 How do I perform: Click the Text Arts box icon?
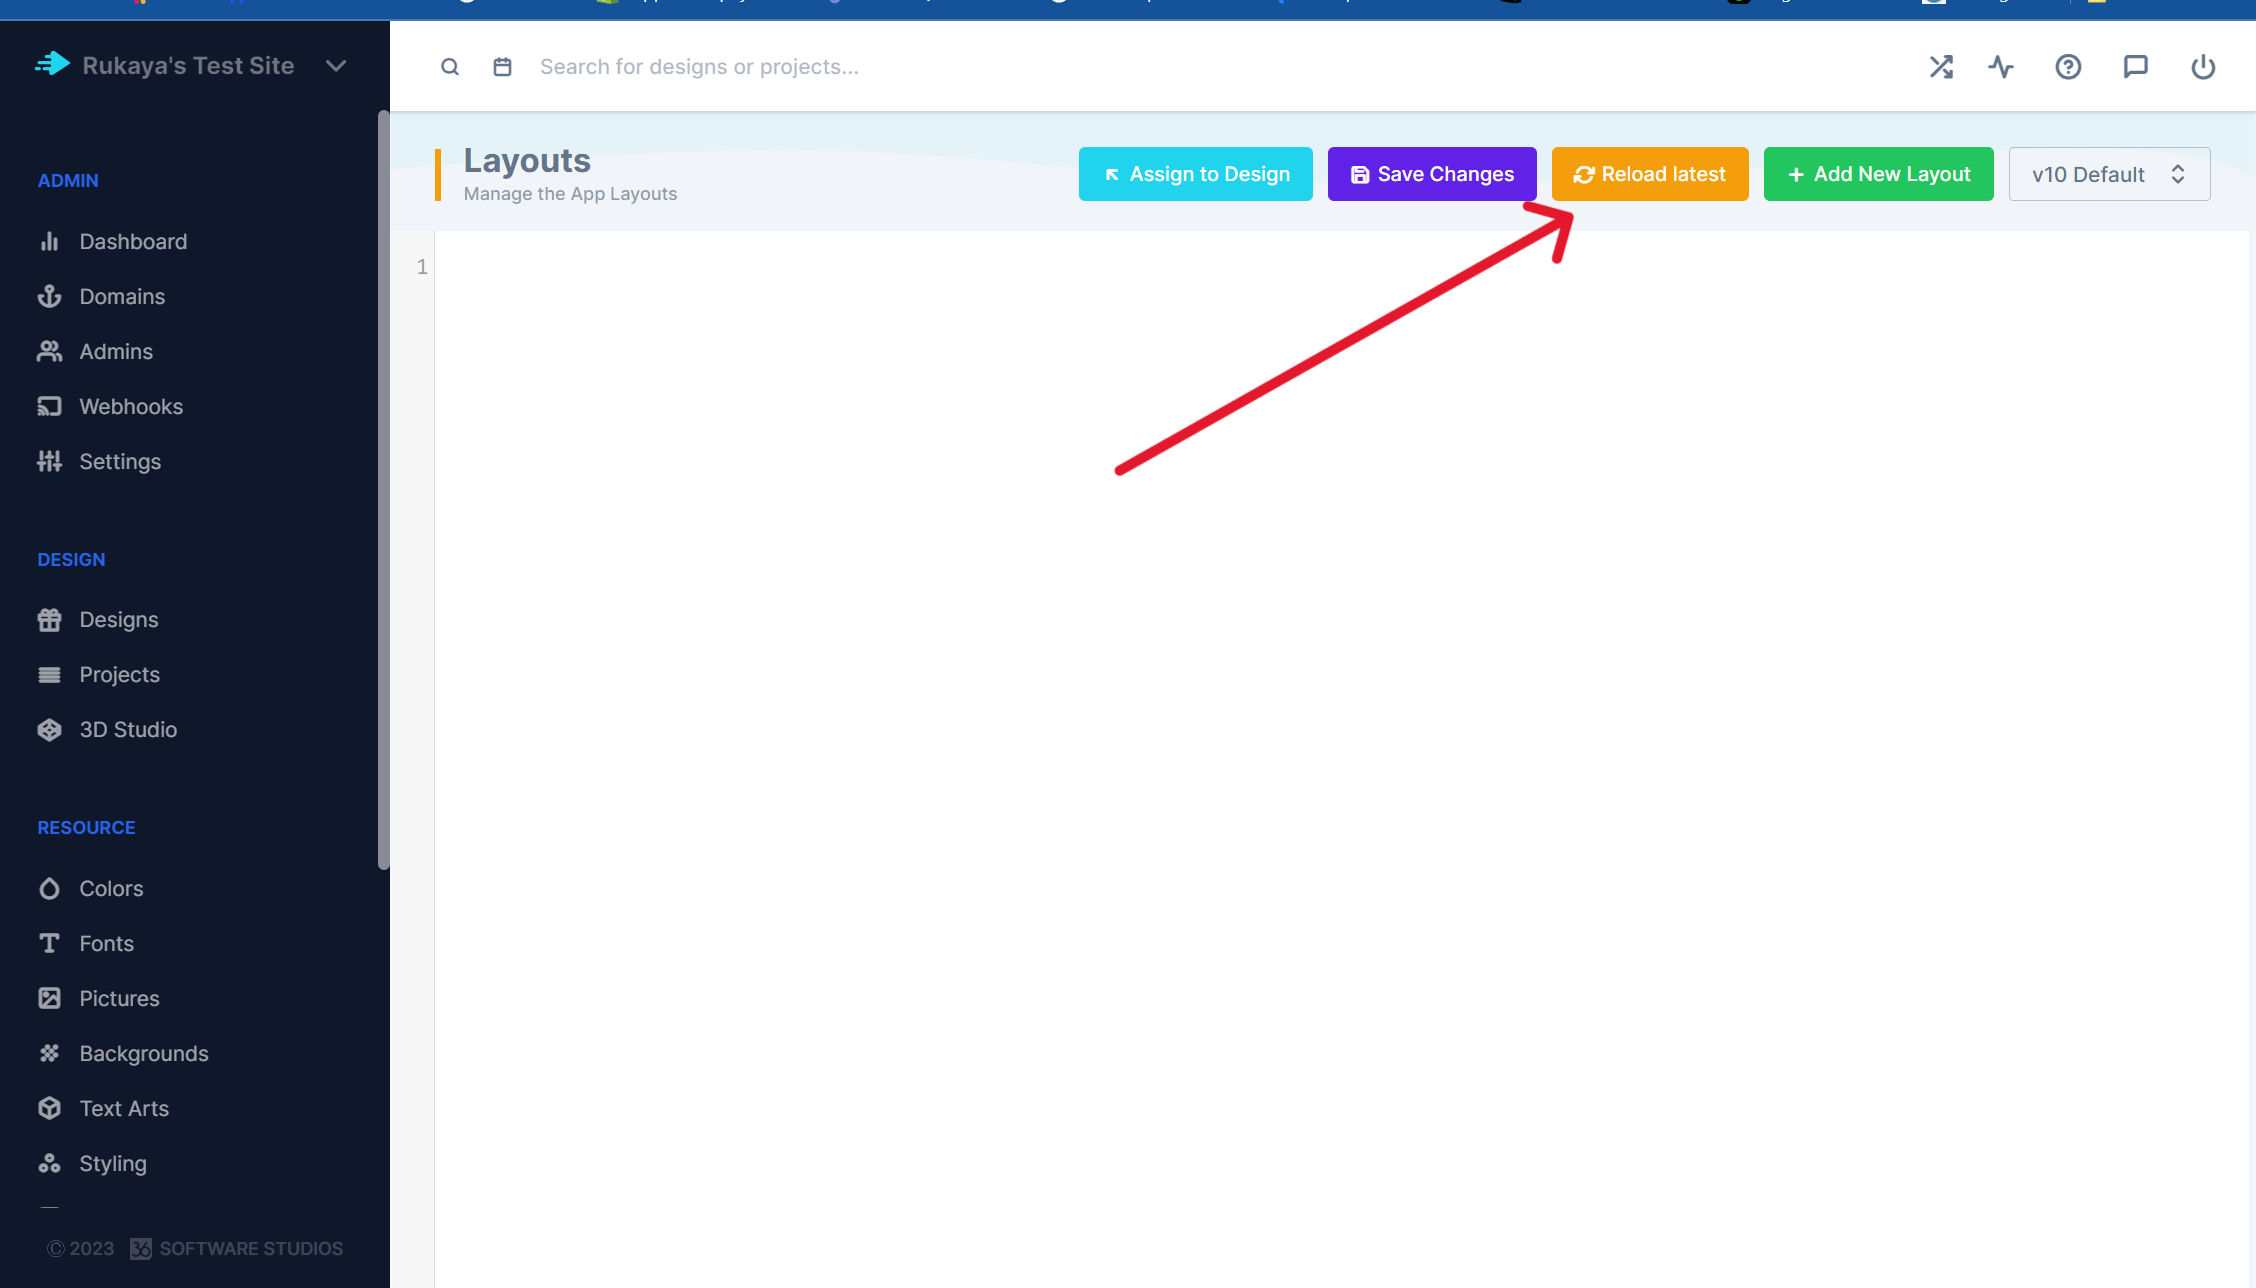pos(49,1109)
